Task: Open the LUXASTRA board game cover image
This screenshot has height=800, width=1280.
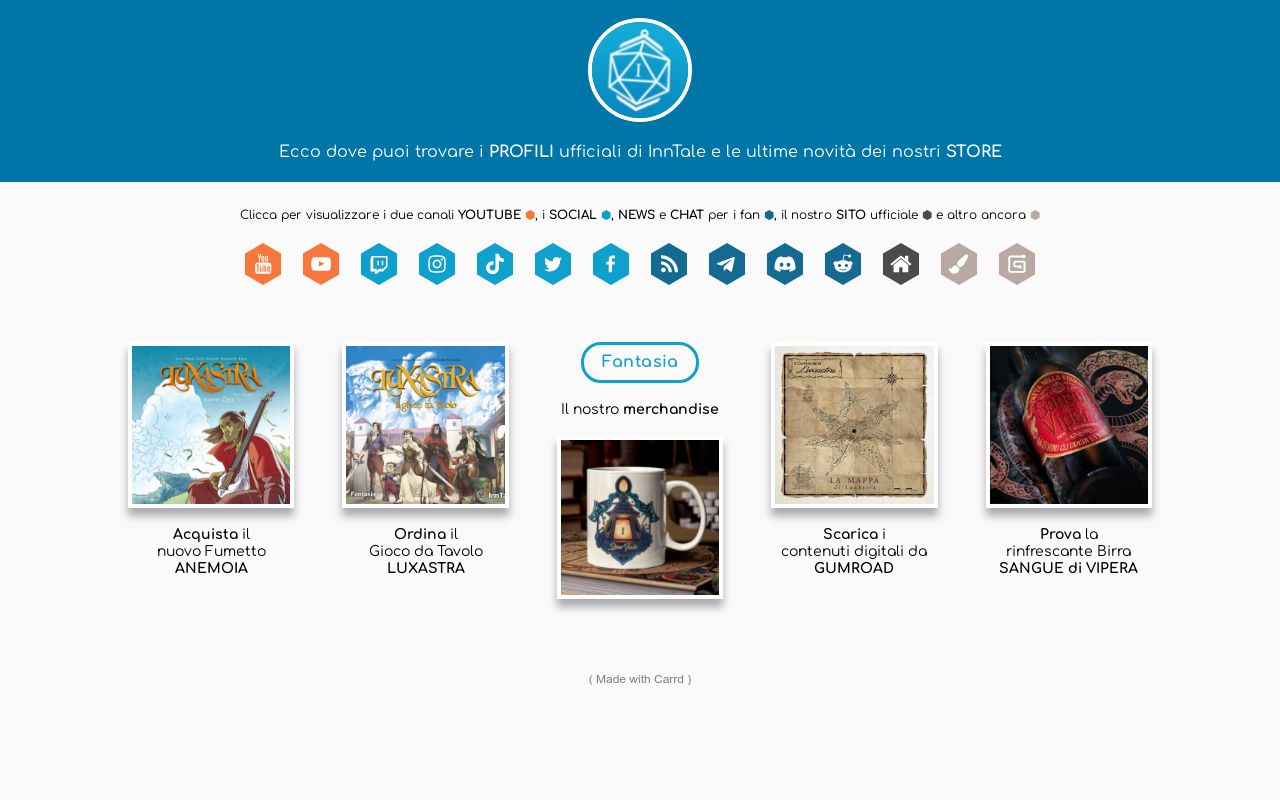Action: click(x=425, y=425)
